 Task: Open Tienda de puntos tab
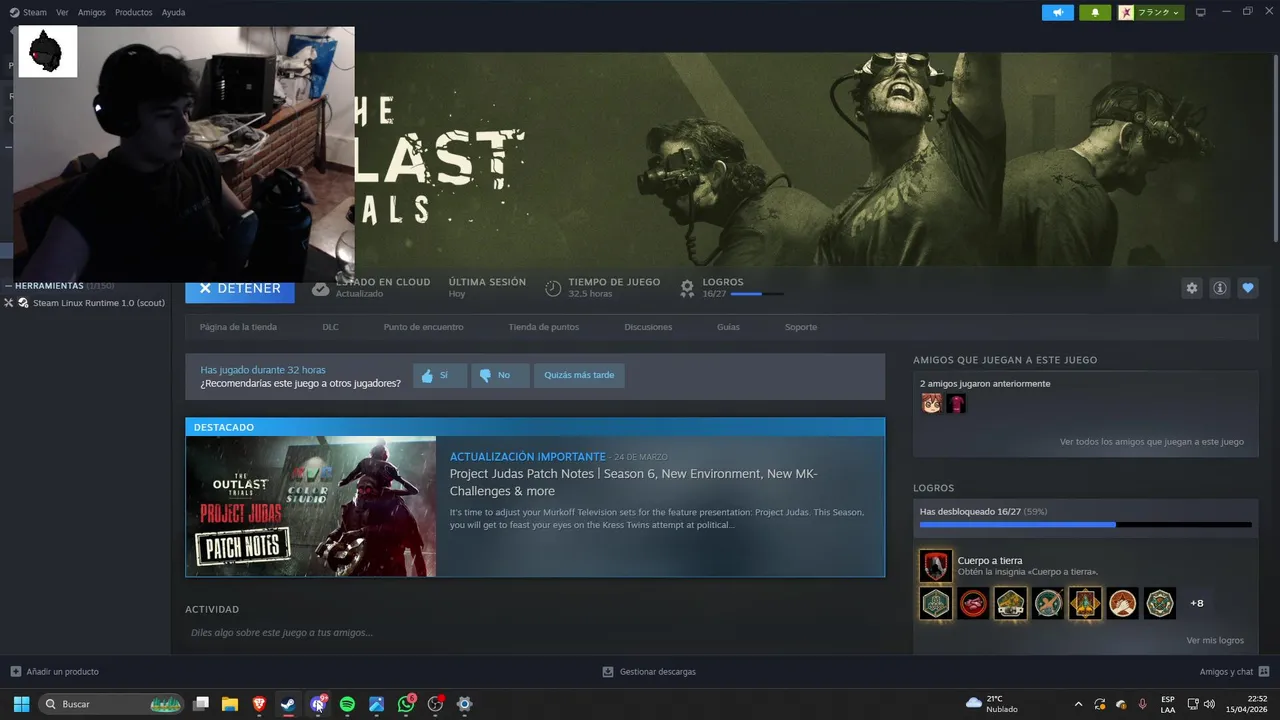click(x=543, y=327)
